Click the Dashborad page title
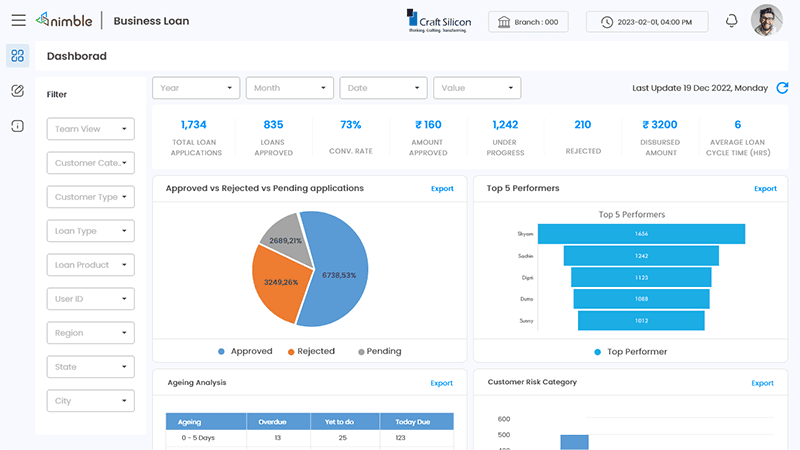 [x=77, y=56]
